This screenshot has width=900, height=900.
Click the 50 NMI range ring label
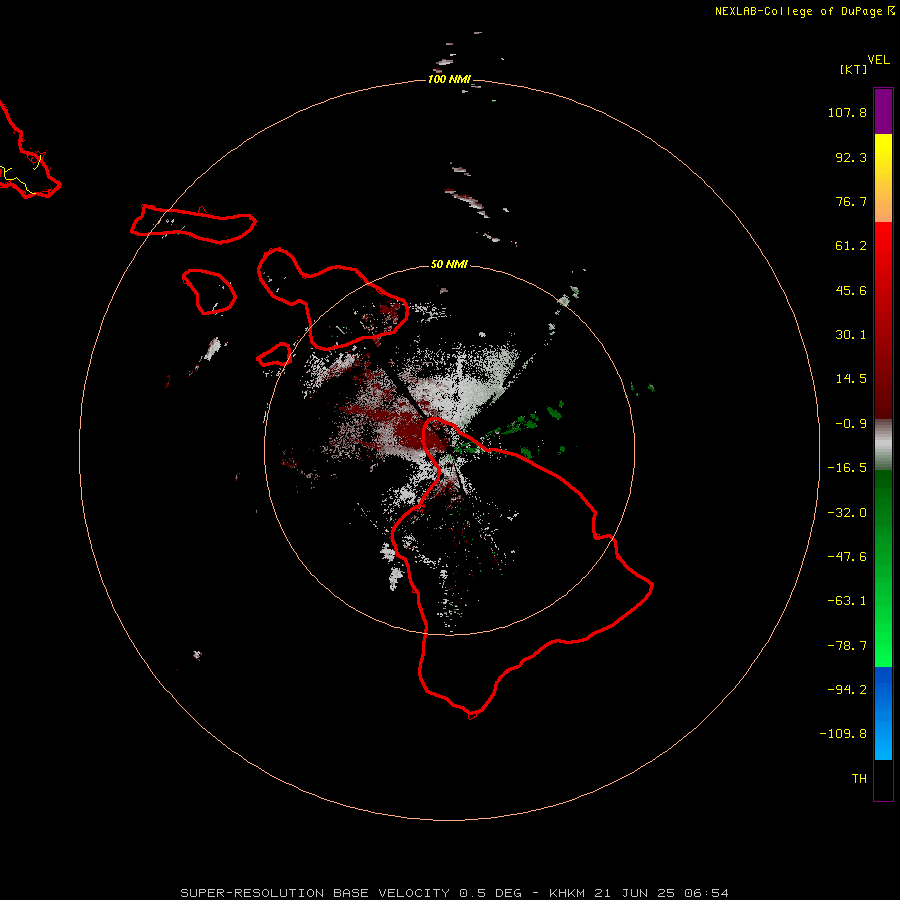click(x=449, y=264)
